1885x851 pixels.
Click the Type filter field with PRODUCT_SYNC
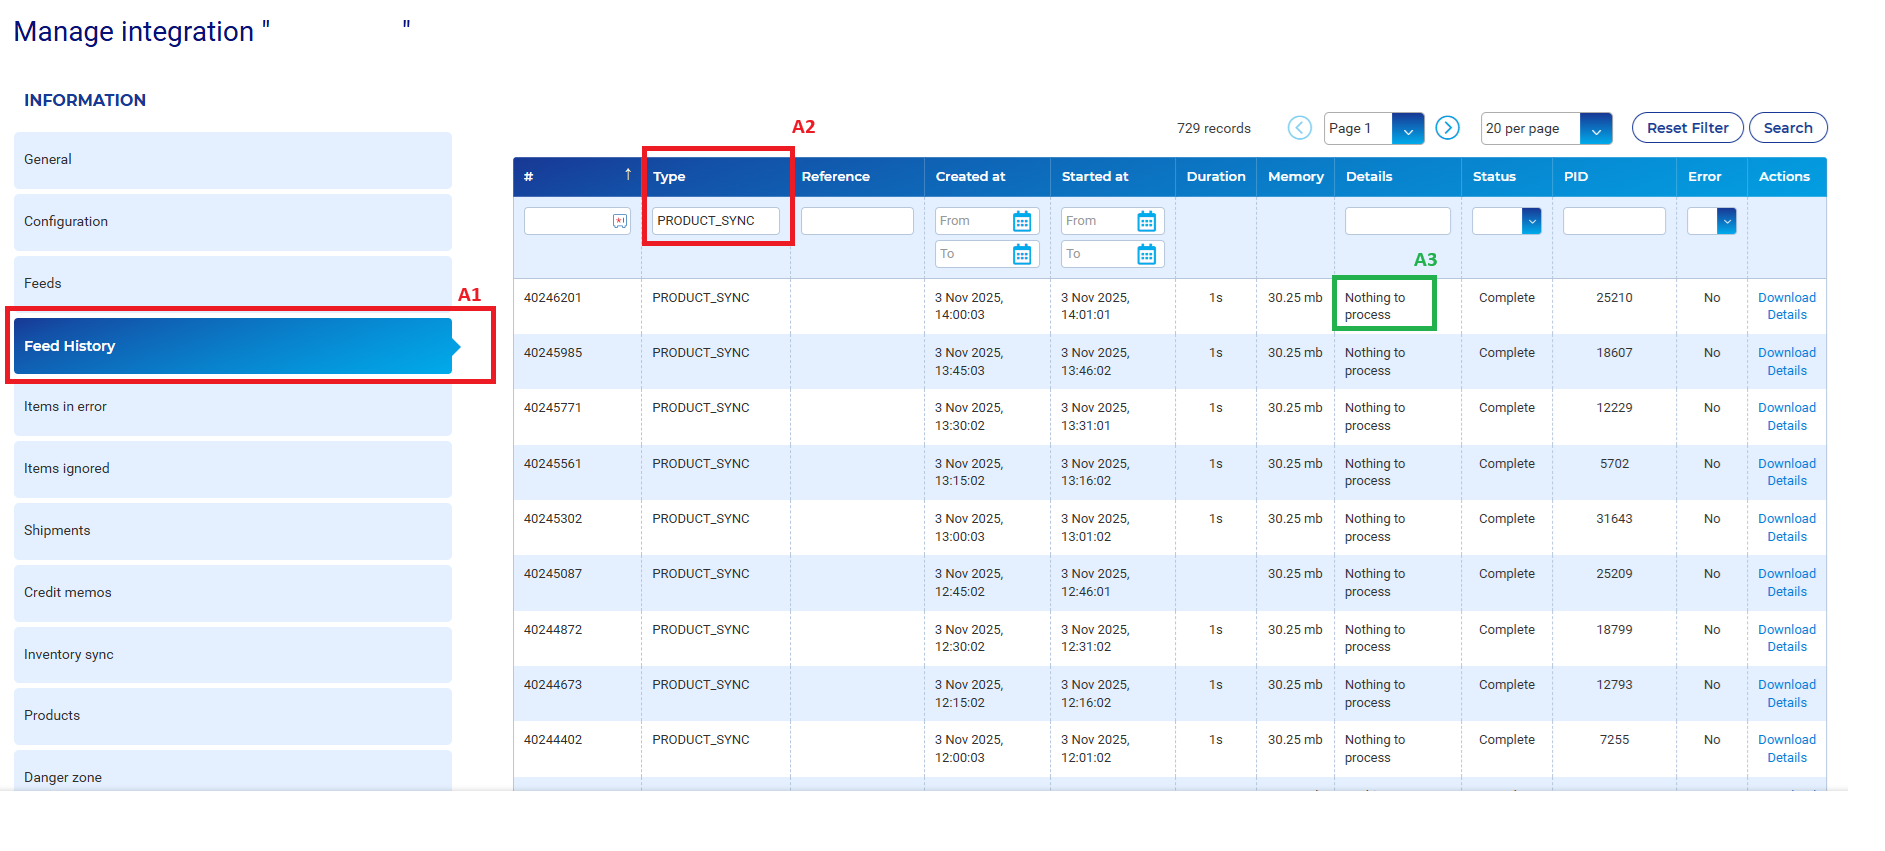click(x=715, y=221)
